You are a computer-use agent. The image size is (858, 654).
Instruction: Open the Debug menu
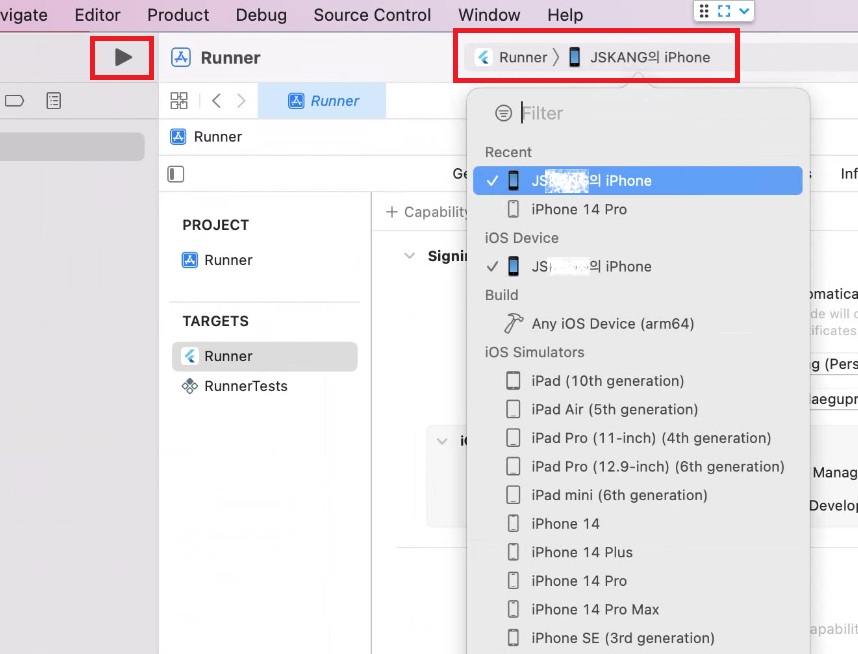coord(261,15)
